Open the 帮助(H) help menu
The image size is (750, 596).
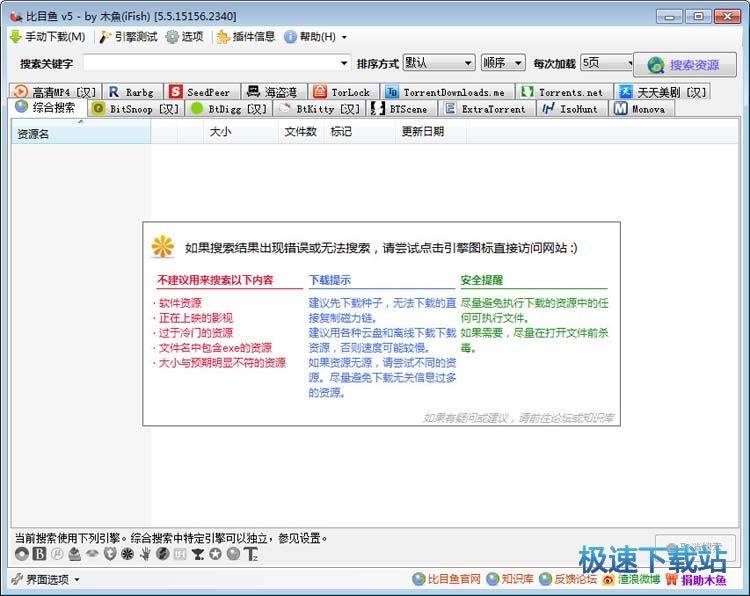click(x=309, y=37)
